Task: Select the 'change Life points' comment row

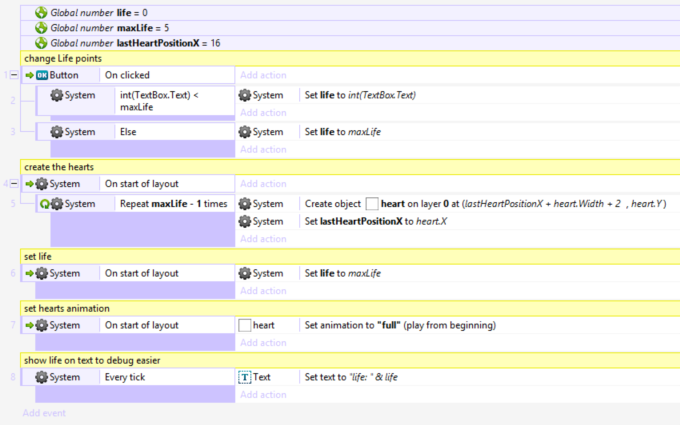Action: pyautogui.click(x=350, y=59)
